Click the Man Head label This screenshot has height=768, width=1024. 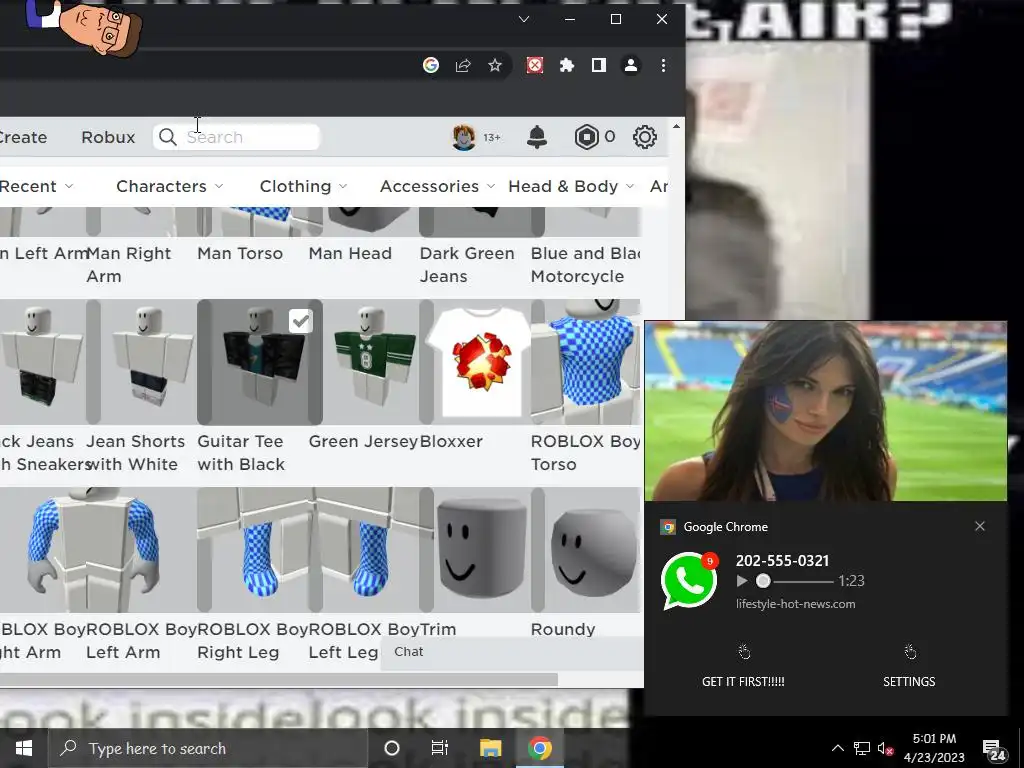click(350, 253)
